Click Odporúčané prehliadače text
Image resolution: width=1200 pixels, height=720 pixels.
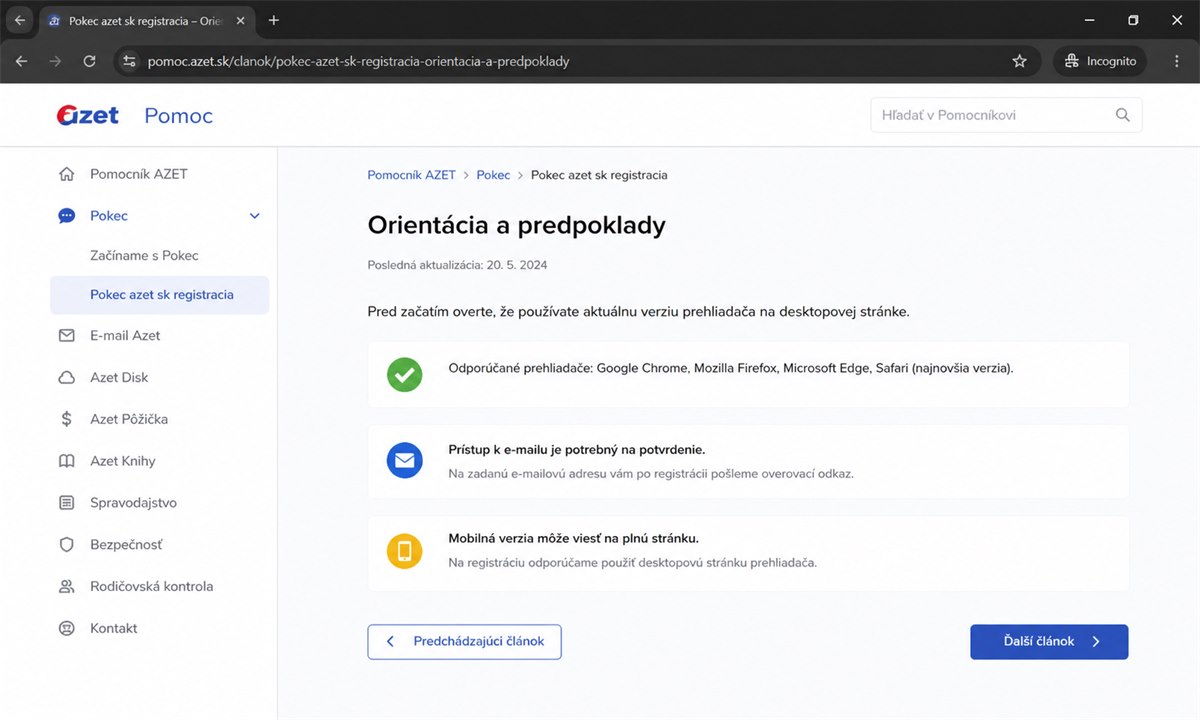click(731, 368)
